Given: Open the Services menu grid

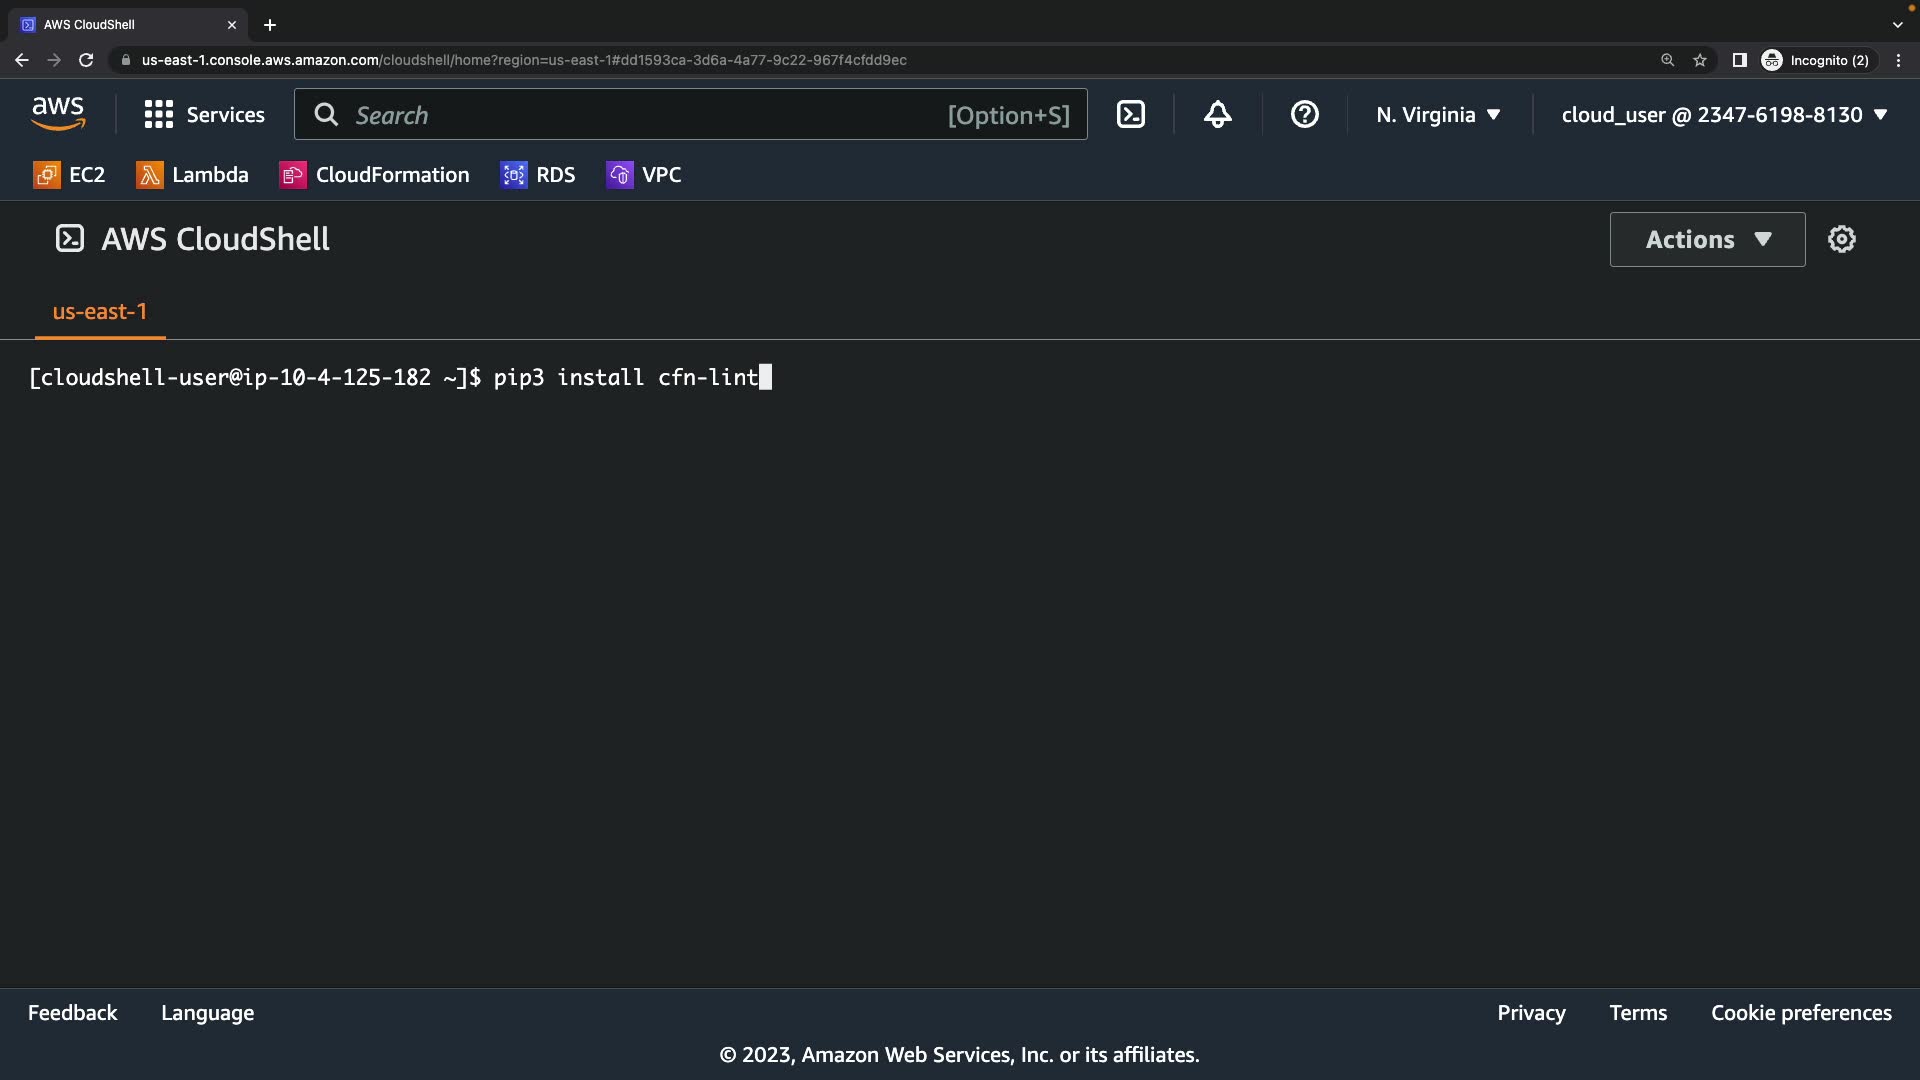Looking at the screenshot, I should point(204,115).
